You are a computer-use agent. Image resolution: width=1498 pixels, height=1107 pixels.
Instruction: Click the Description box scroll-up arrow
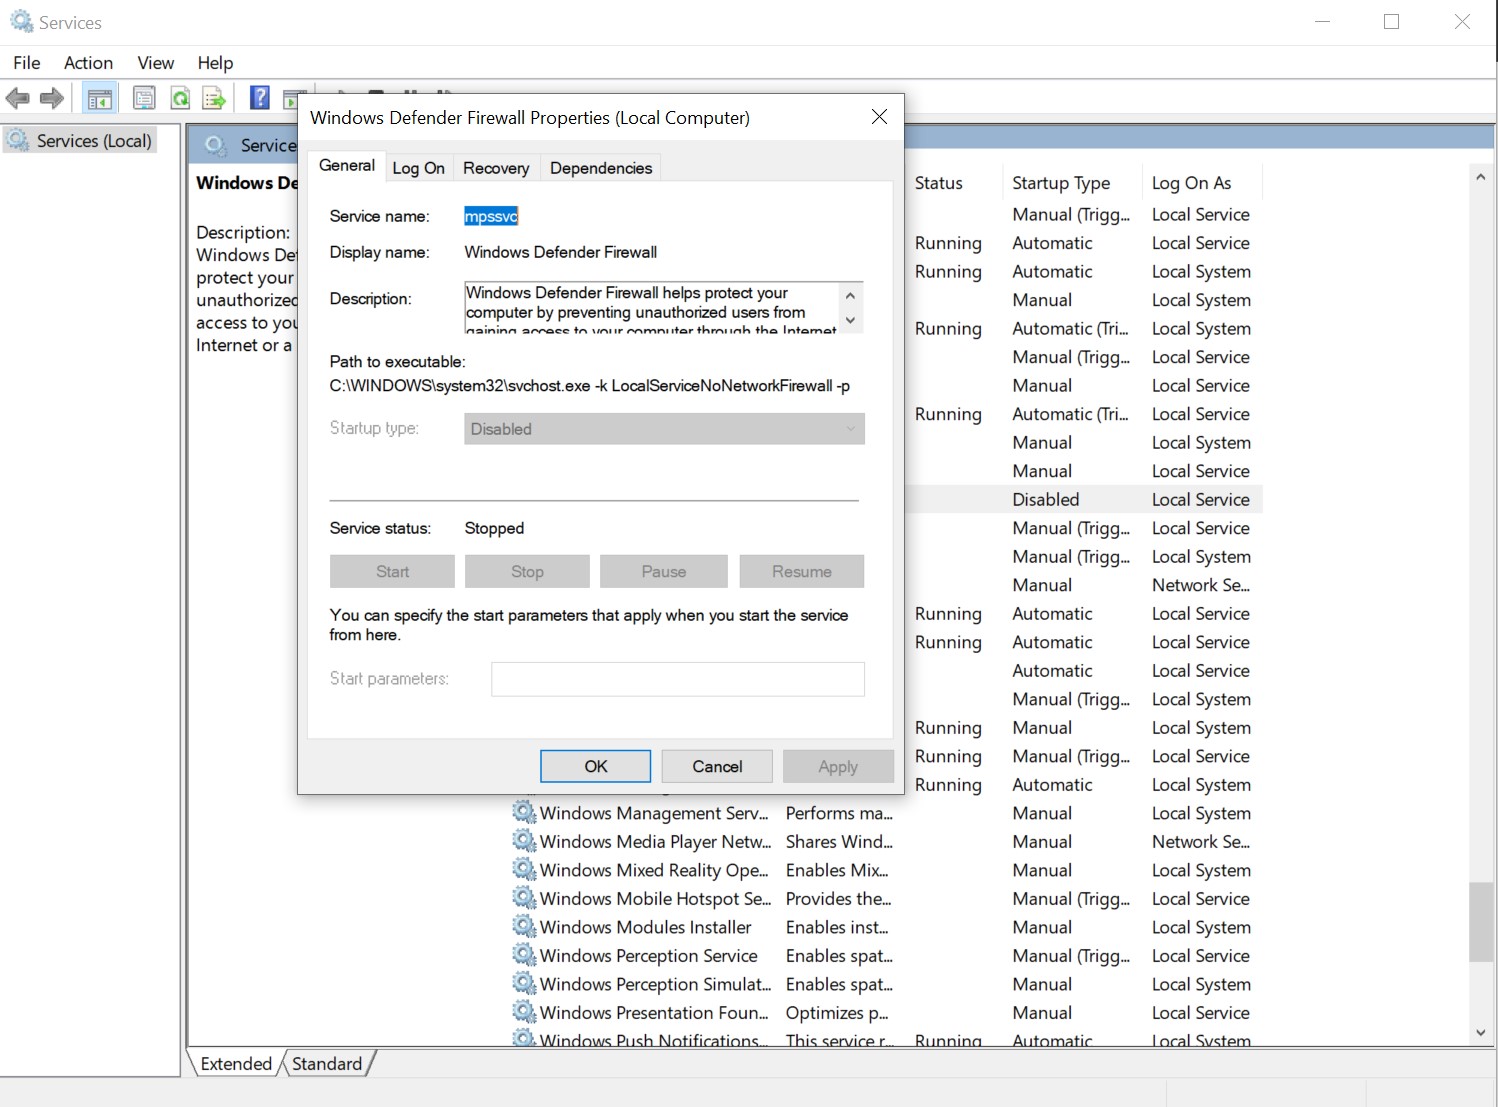851,296
